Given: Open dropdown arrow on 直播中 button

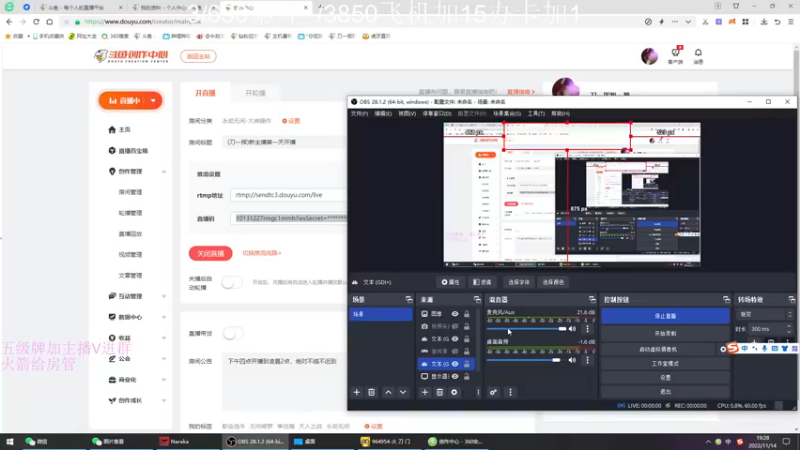Looking at the screenshot, I should [153, 101].
